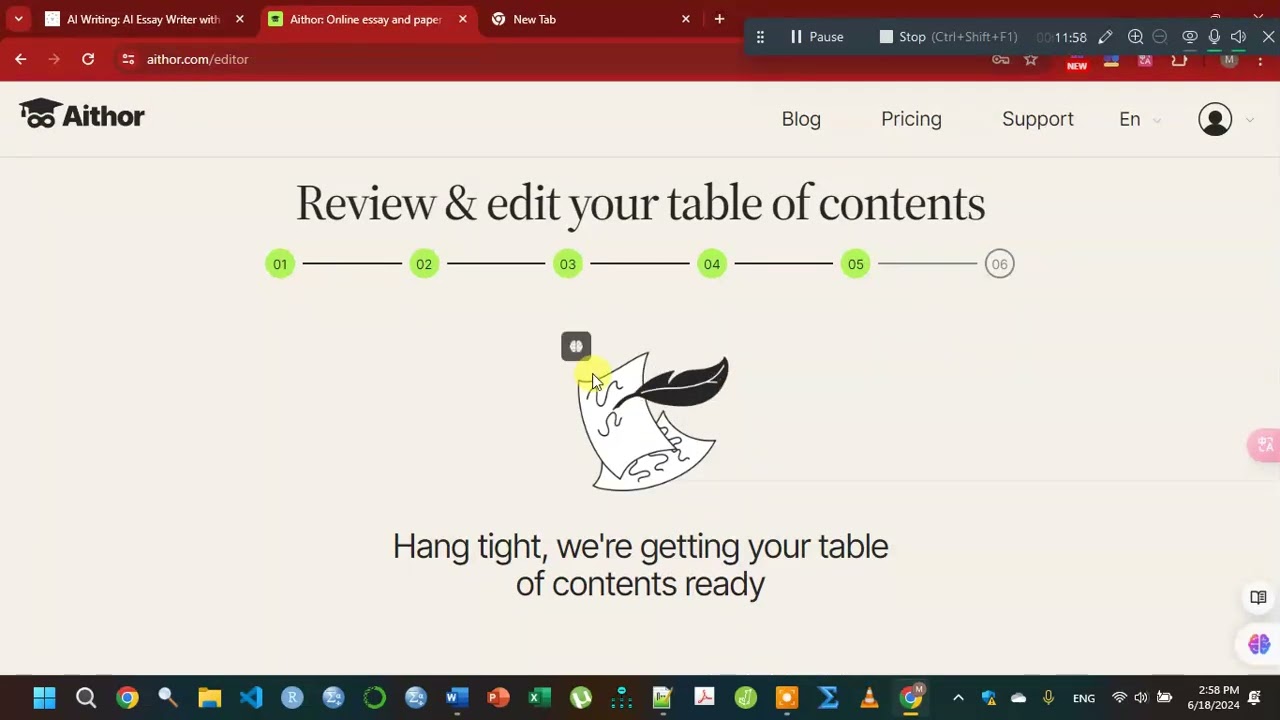
Task: Stop the screen recording
Action: pyautogui.click(x=948, y=37)
